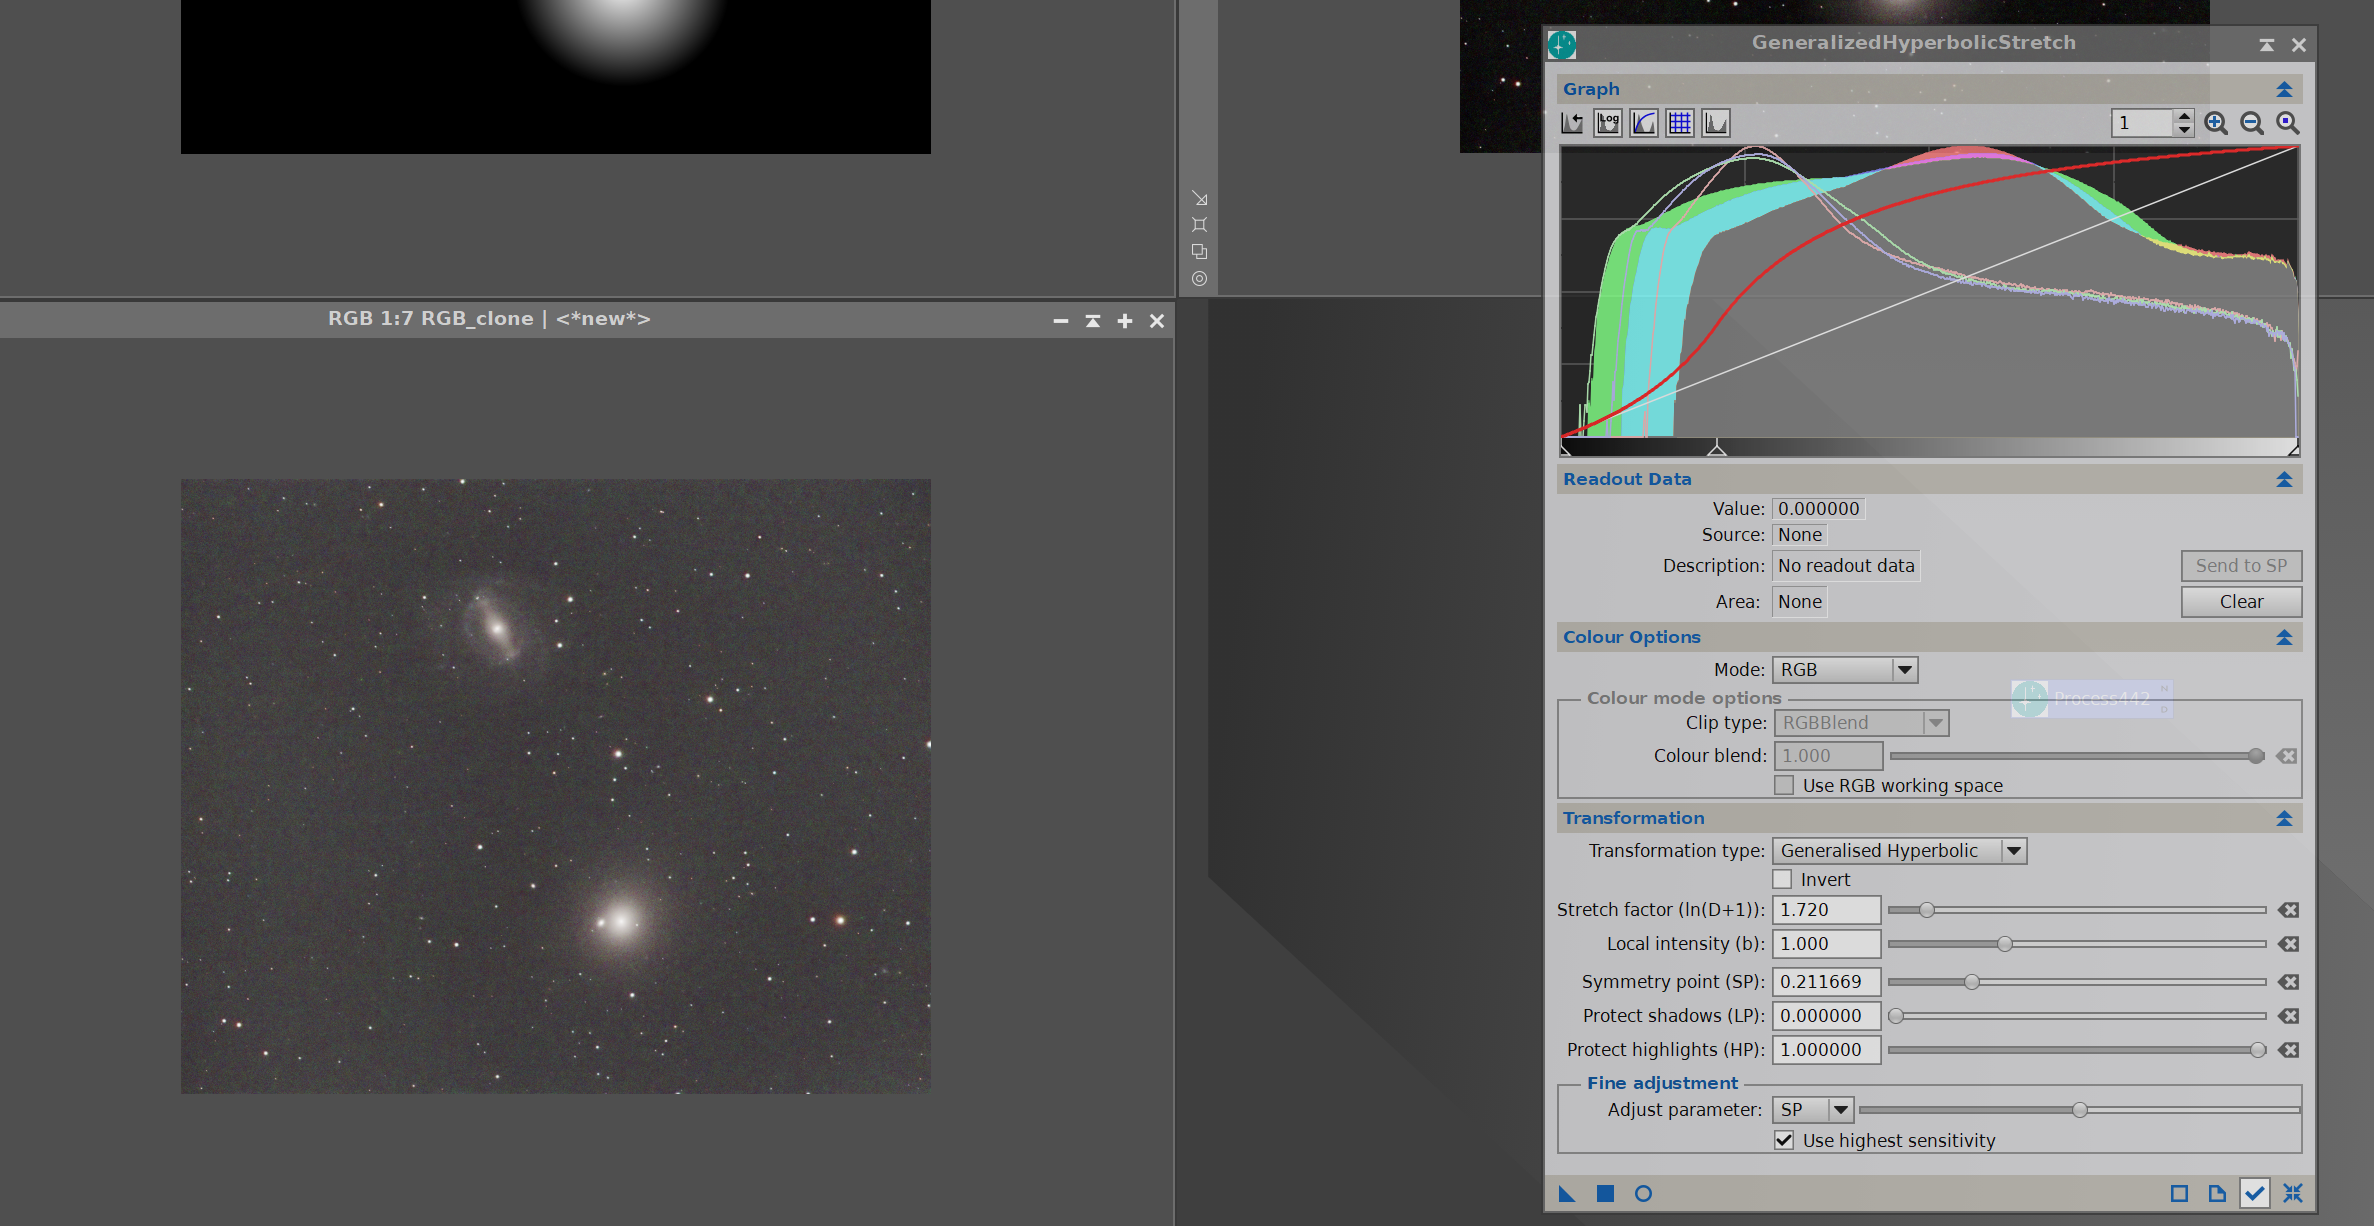Toggle the log histogram graph icon

point(1608,123)
